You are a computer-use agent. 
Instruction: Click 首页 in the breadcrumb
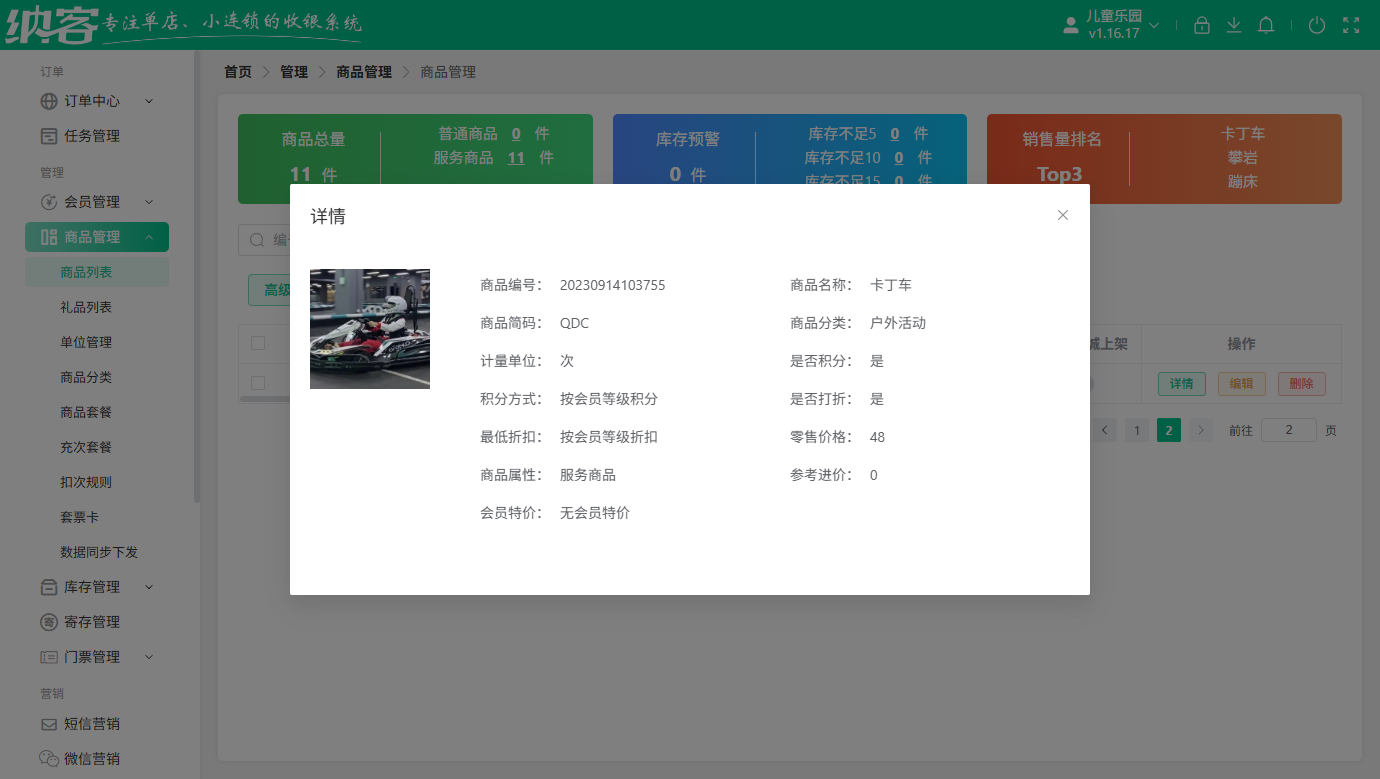(x=237, y=71)
